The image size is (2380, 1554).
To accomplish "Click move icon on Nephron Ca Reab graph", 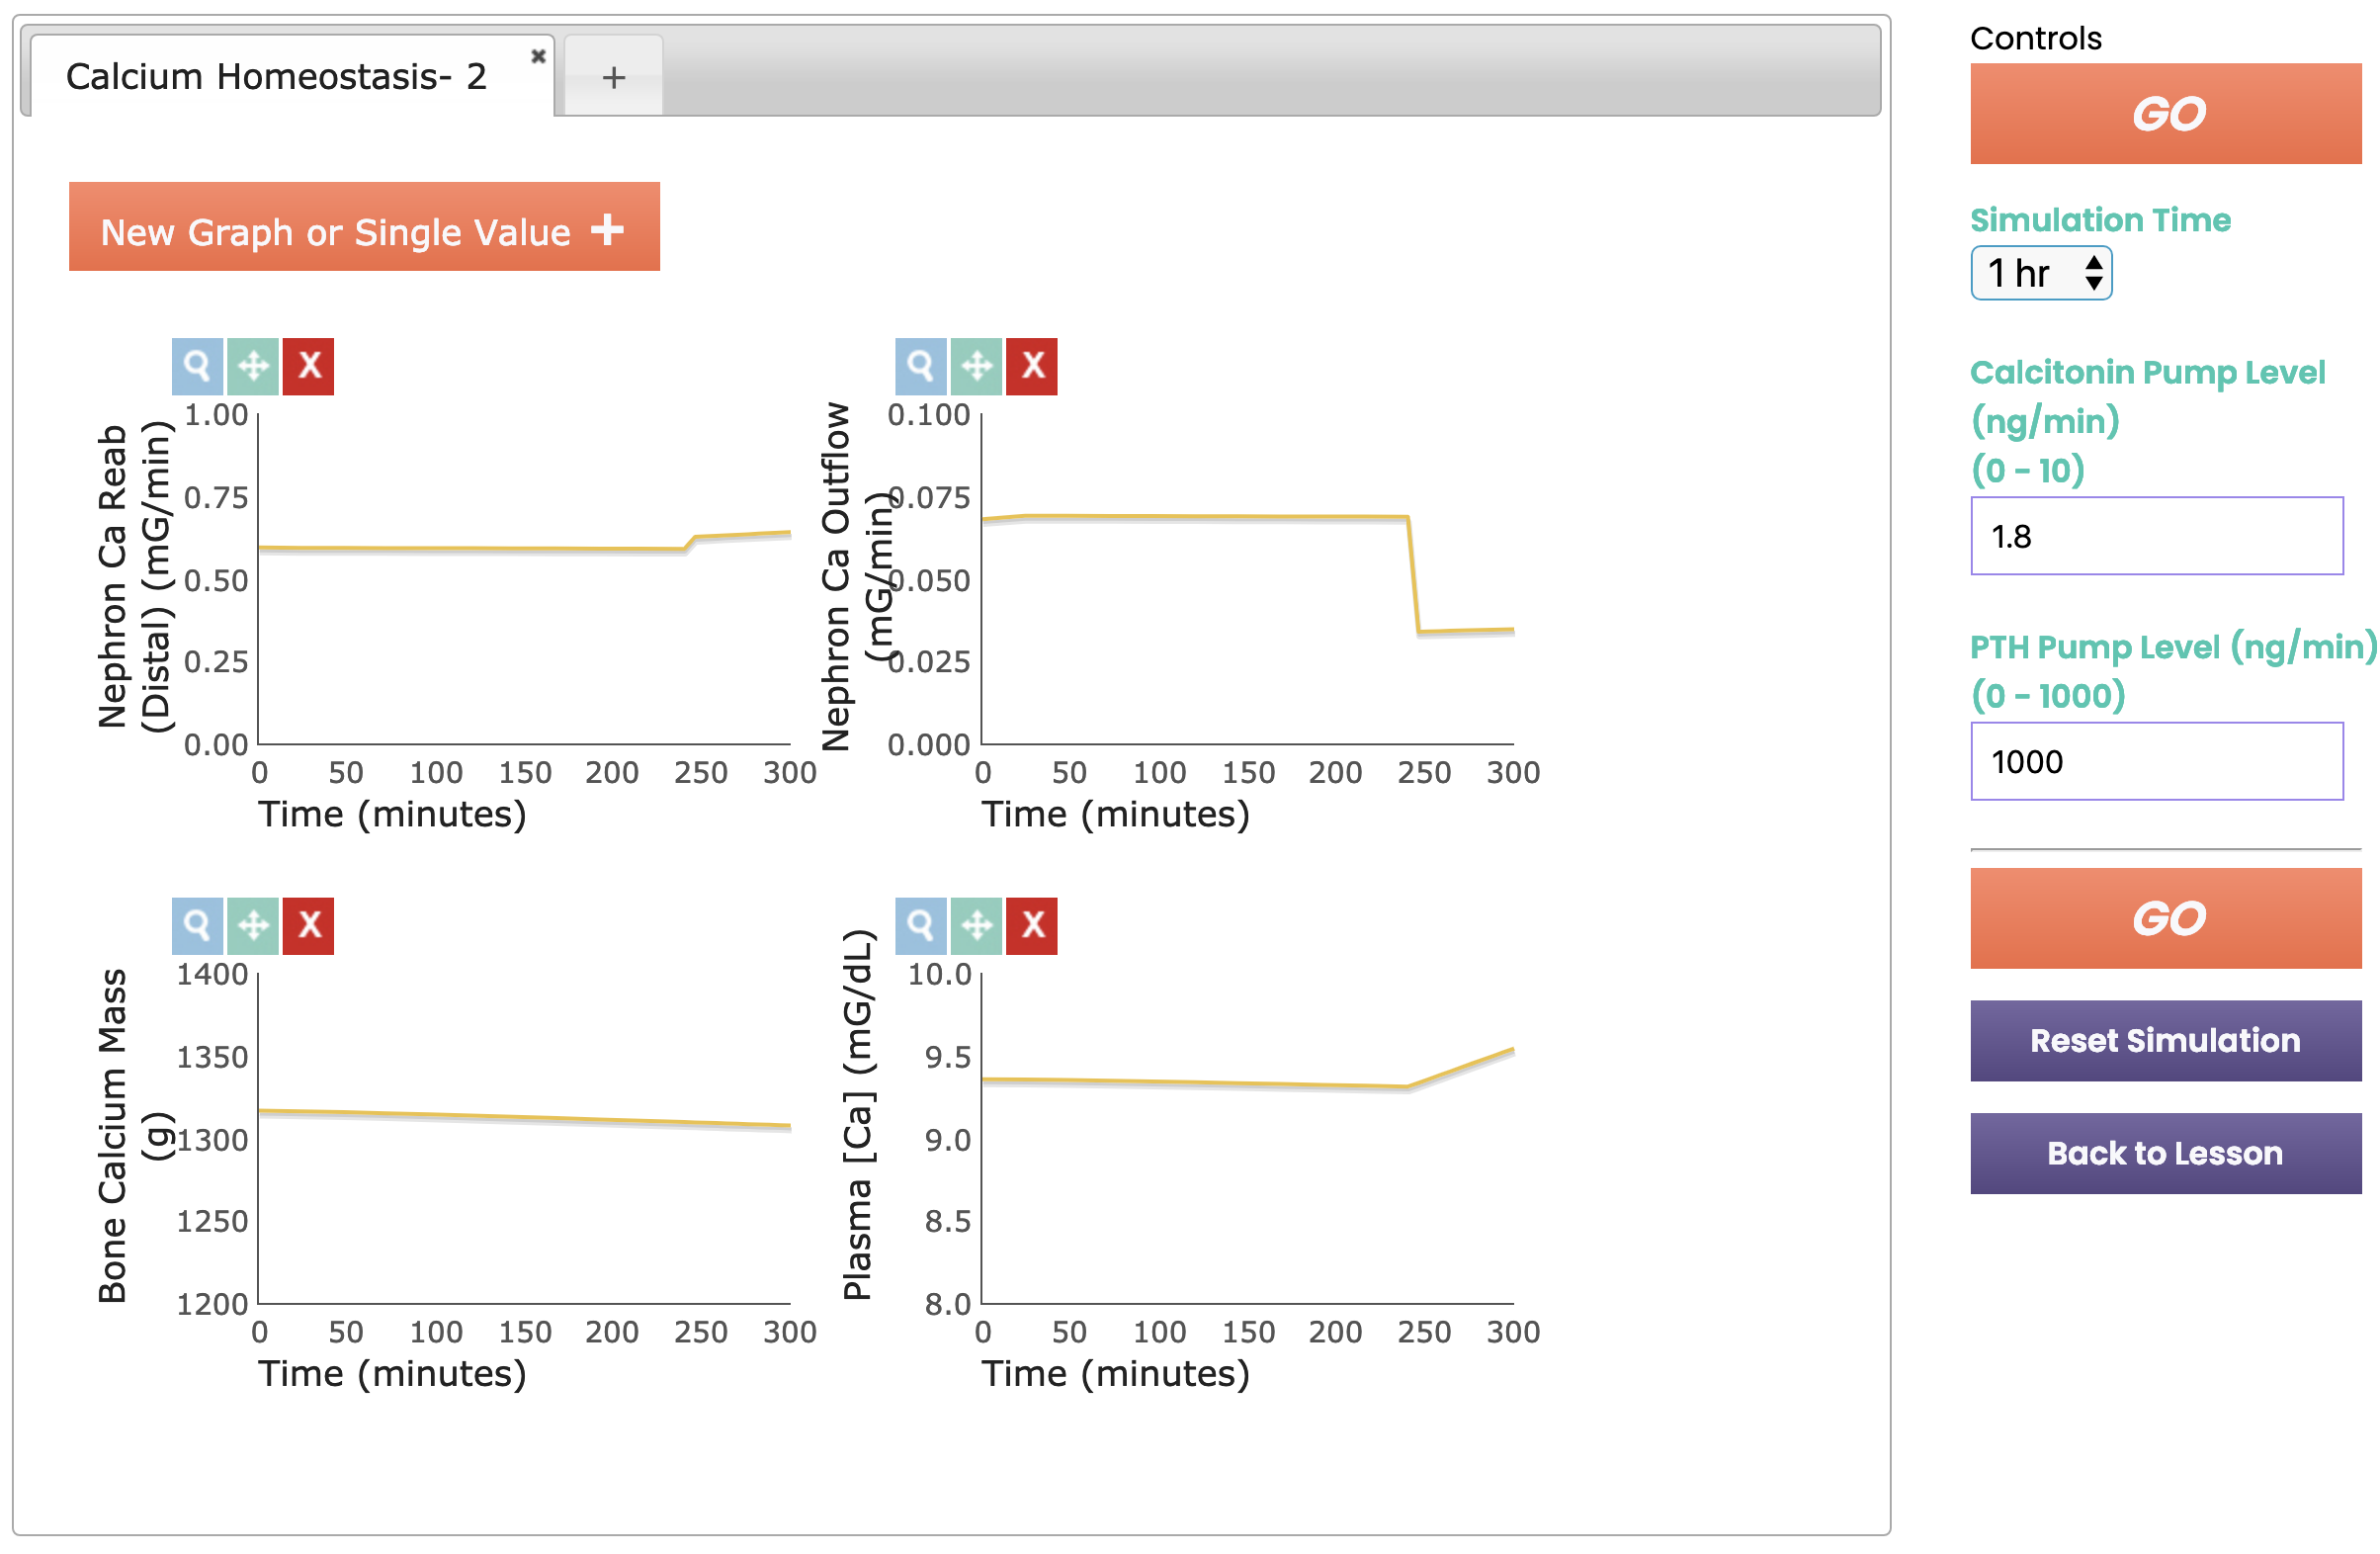I will (253, 366).
